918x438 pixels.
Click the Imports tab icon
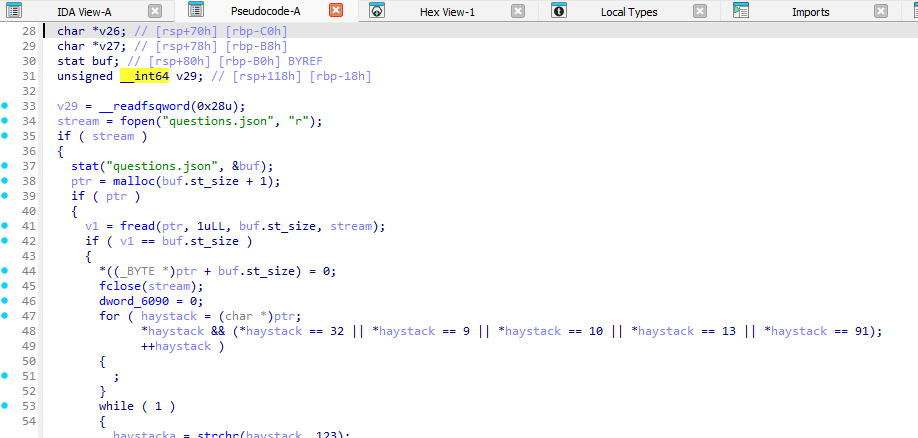[741, 12]
